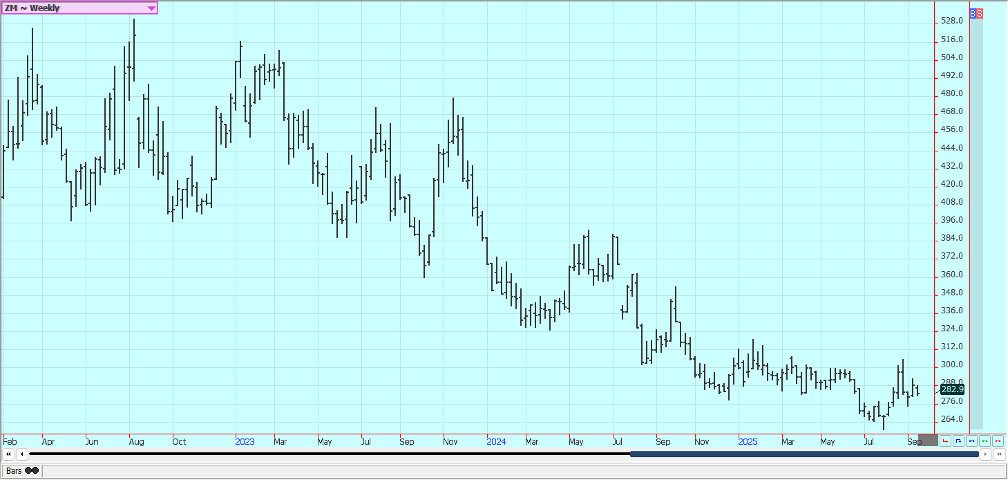This screenshot has width=1008, height=480.
Task: Click the 264.0 price axis label
Action: (951, 419)
